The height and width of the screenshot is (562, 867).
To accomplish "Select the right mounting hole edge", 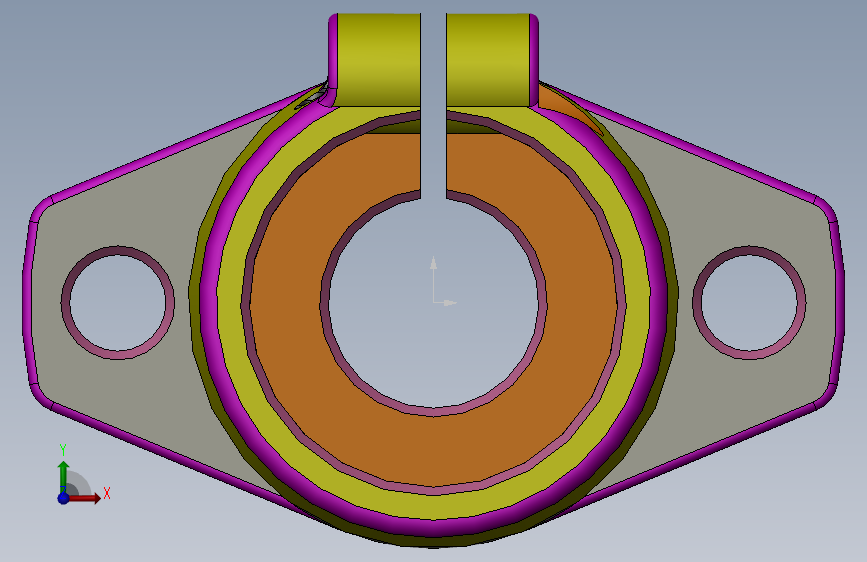I will 749,303.
